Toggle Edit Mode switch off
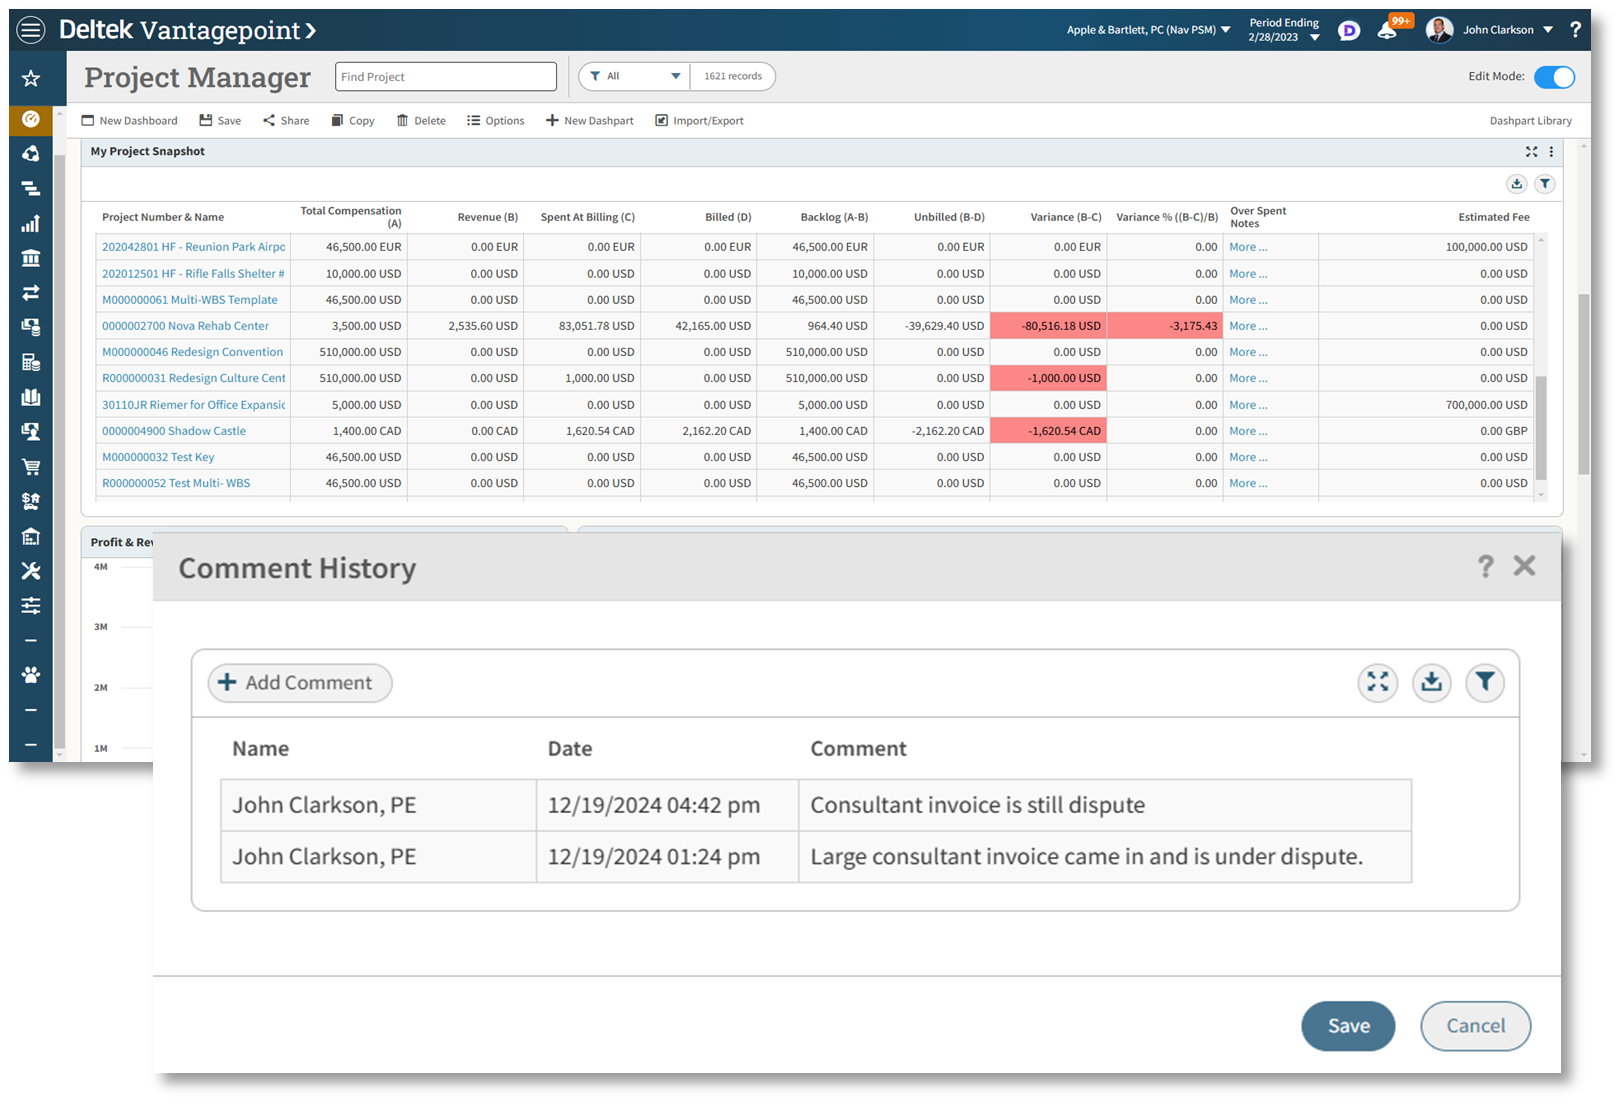 point(1554,77)
